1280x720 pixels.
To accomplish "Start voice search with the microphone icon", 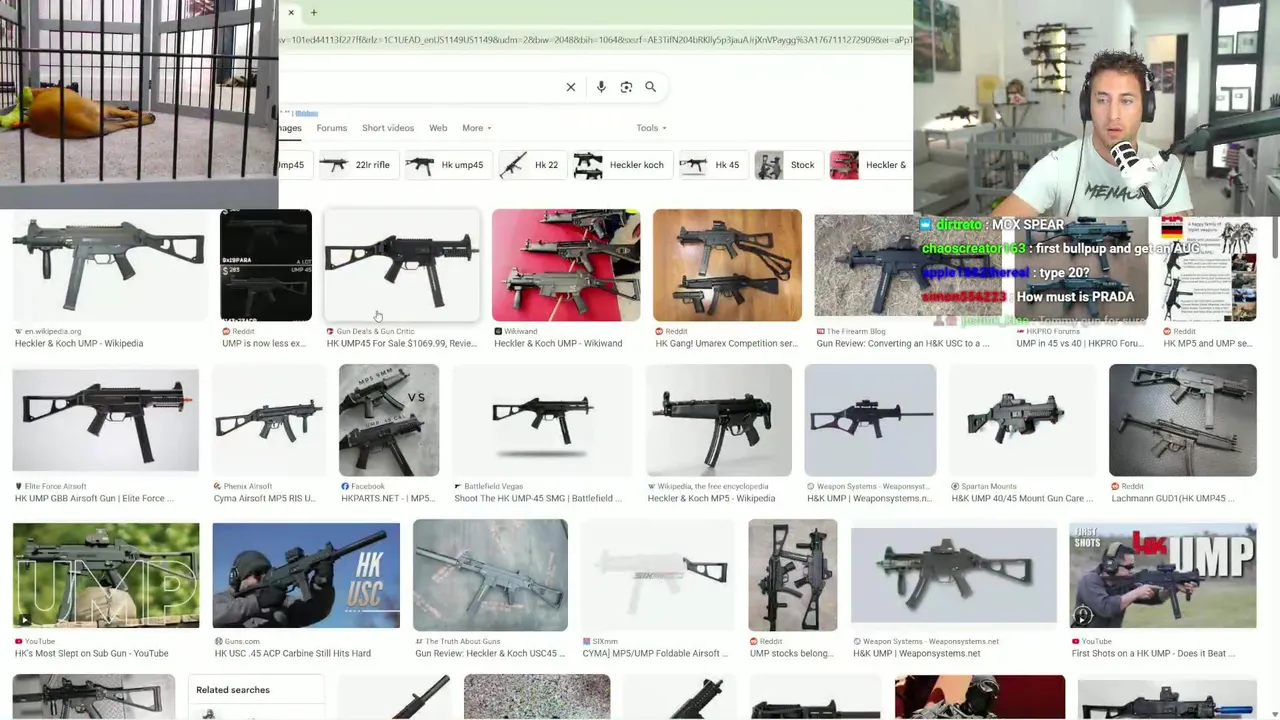I will tap(601, 87).
